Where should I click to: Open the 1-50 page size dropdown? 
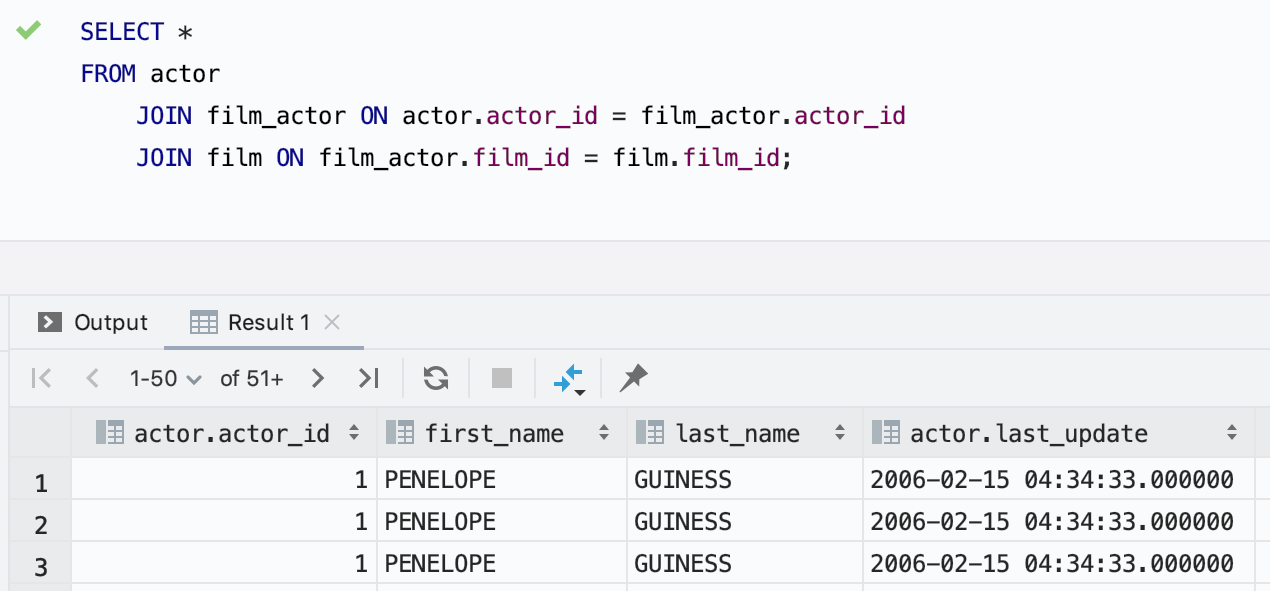(x=165, y=378)
